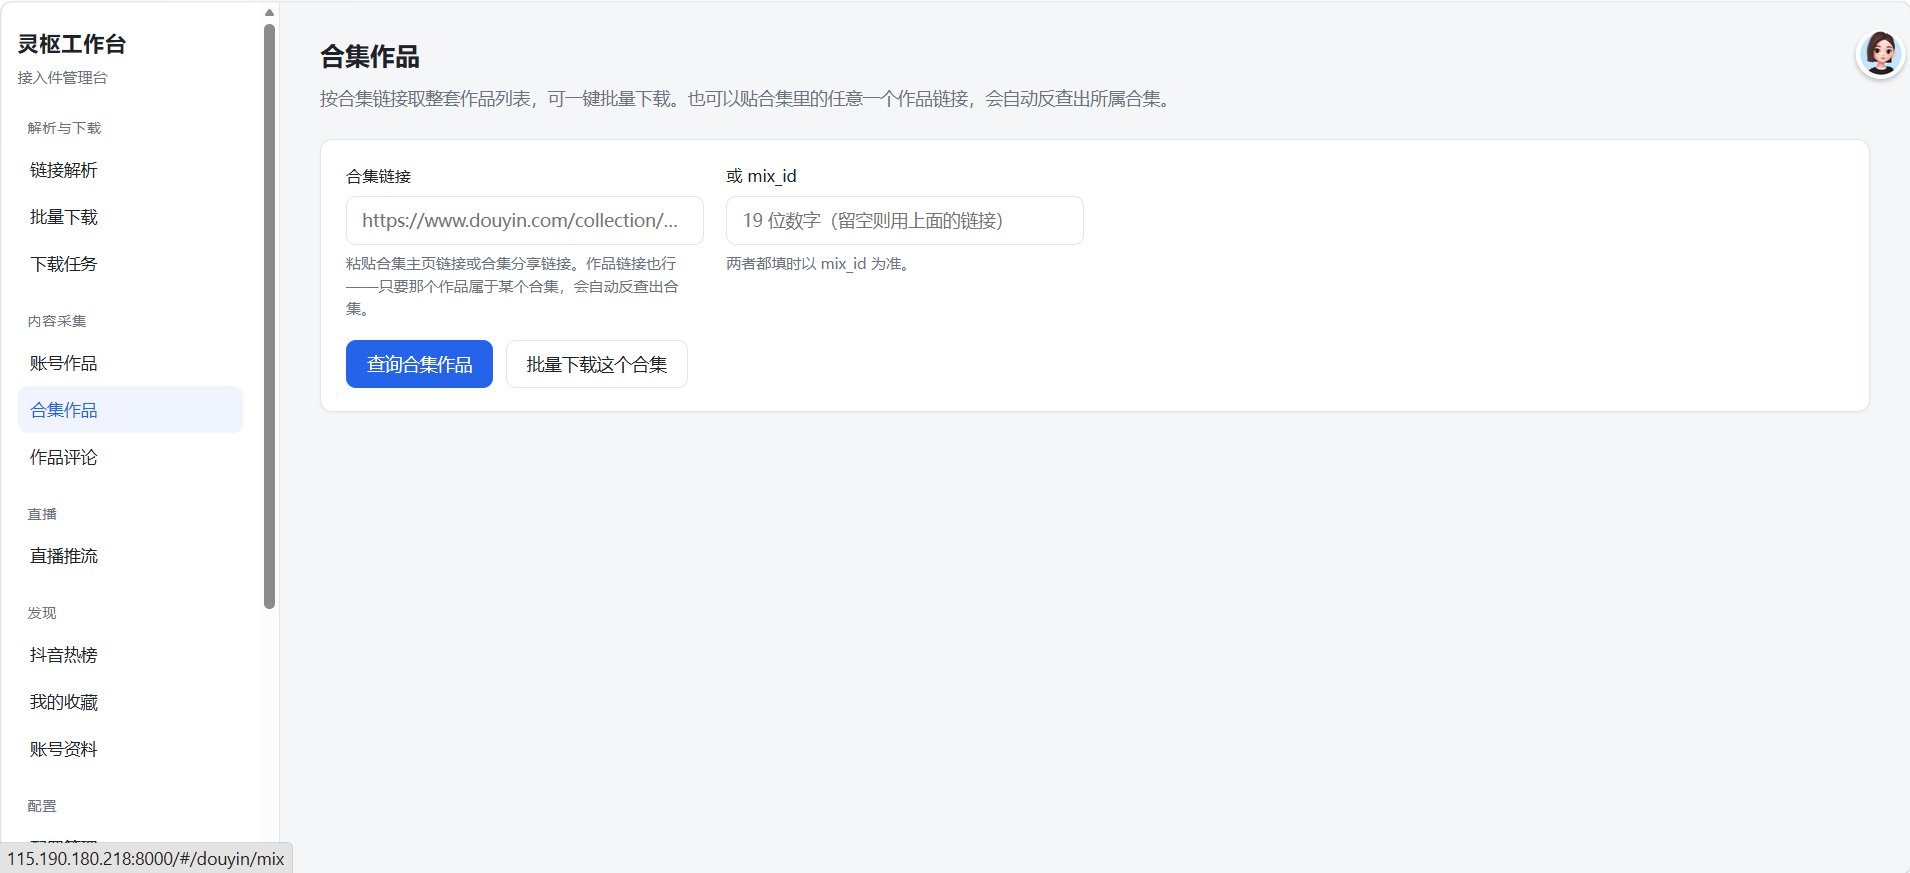Go to 我的收藏 in the sidebar

(130, 702)
